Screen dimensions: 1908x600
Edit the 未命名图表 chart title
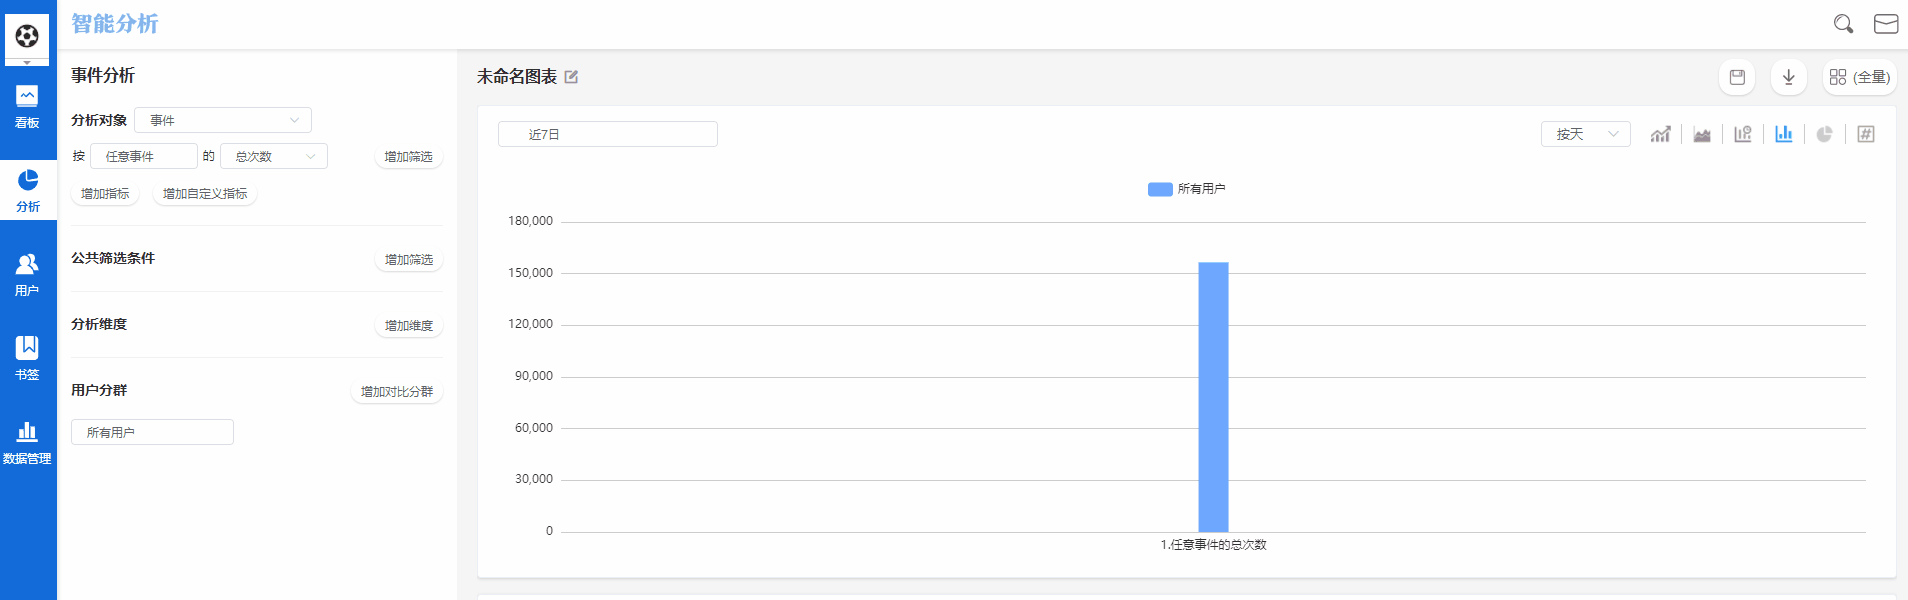coord(571,77)
